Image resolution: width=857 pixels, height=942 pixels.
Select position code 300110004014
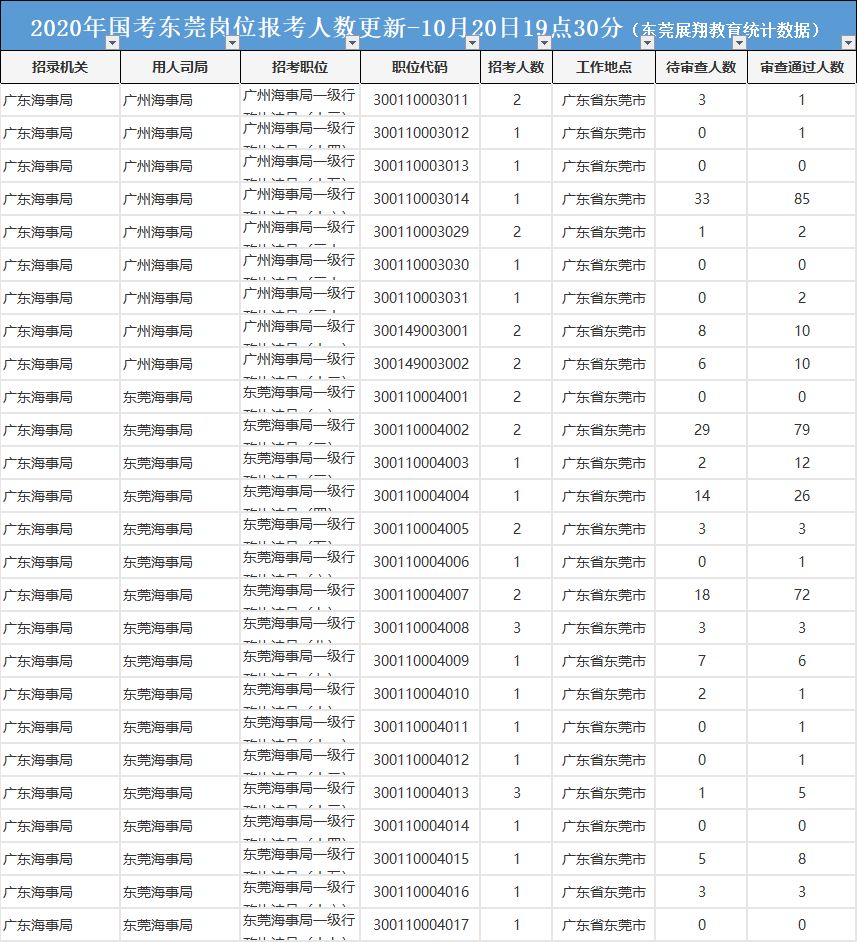point(420,826)
